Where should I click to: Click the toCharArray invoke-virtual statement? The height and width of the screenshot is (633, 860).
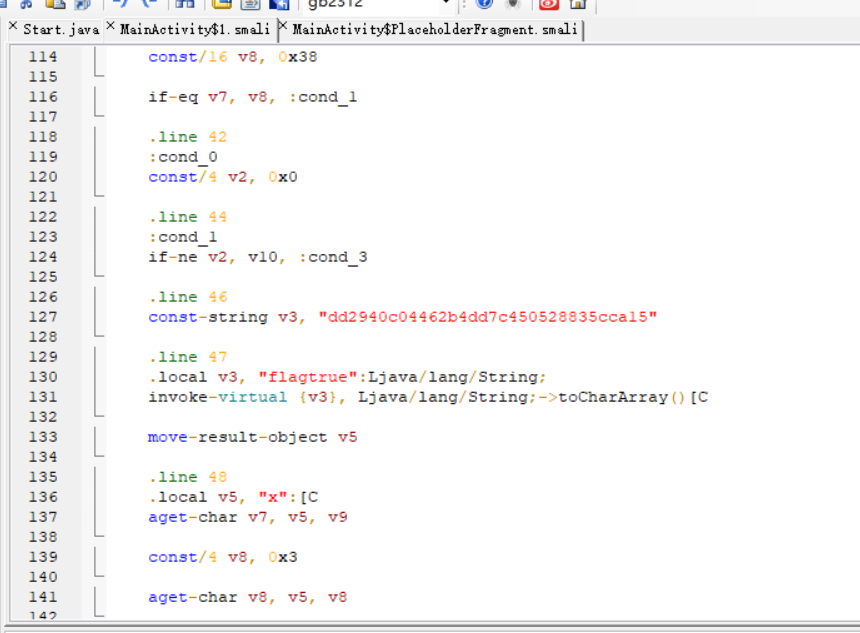[x=428, y=397]
